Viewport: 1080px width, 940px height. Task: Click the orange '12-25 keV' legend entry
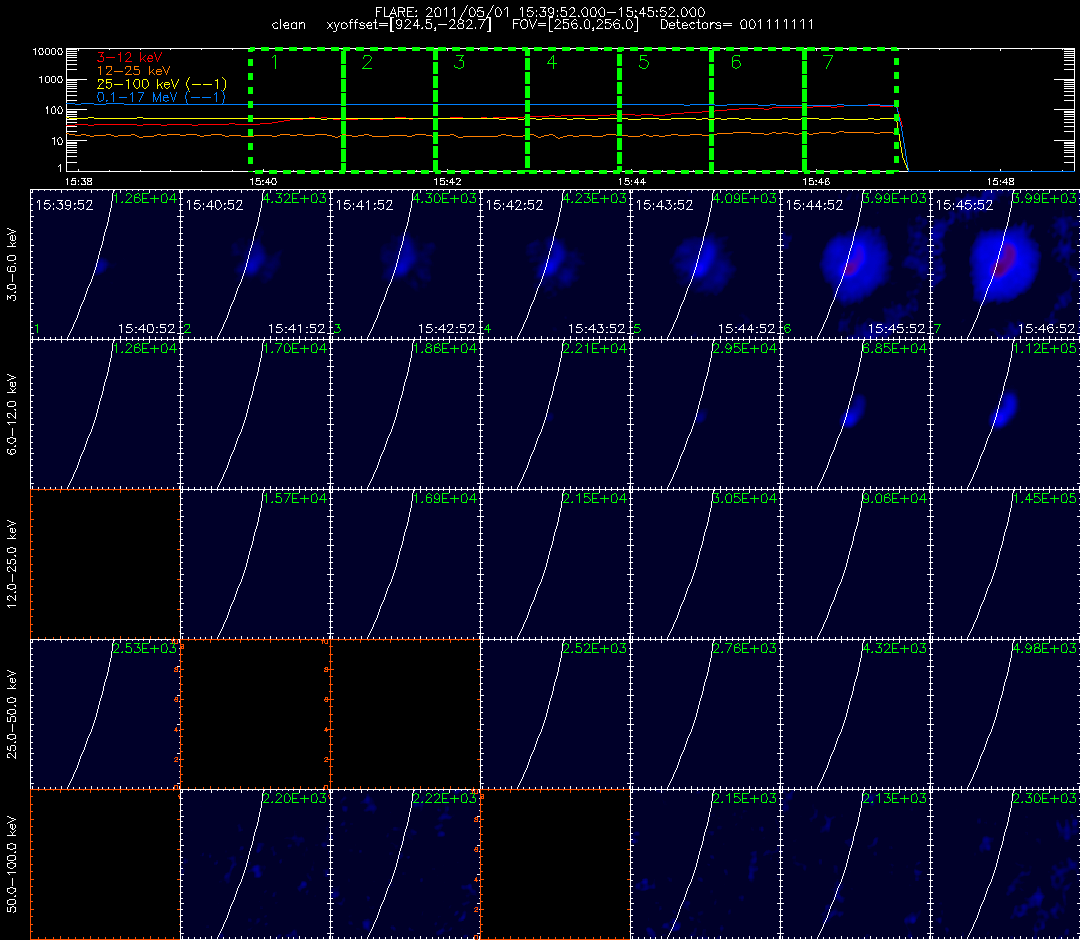pyautogui.click(x=134, y=70)
